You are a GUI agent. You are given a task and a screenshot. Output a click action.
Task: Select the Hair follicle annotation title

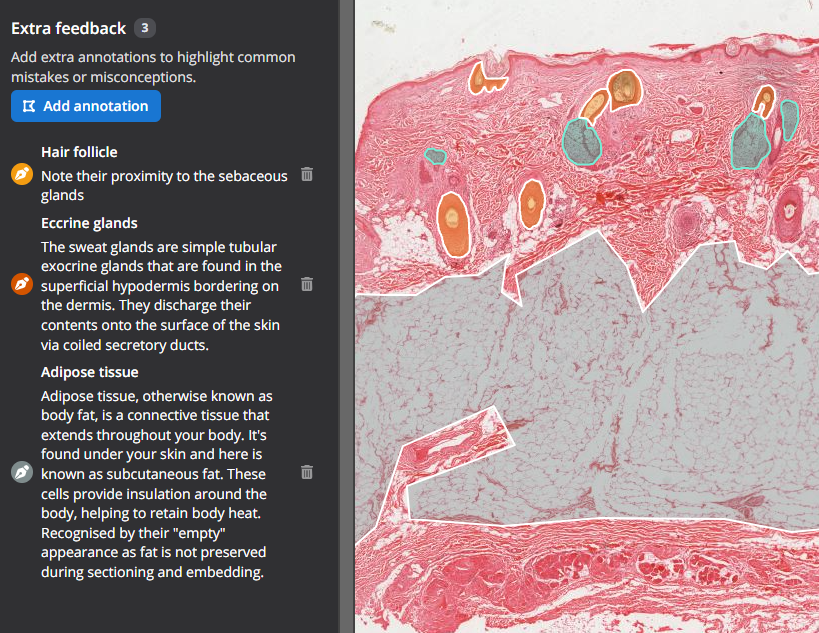[79, 152]
